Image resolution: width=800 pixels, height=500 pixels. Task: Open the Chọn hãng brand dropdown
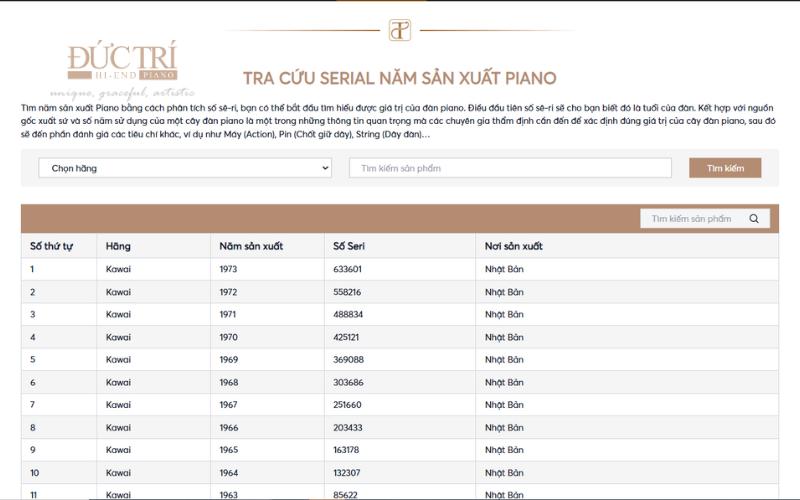(x=185, y=168)
